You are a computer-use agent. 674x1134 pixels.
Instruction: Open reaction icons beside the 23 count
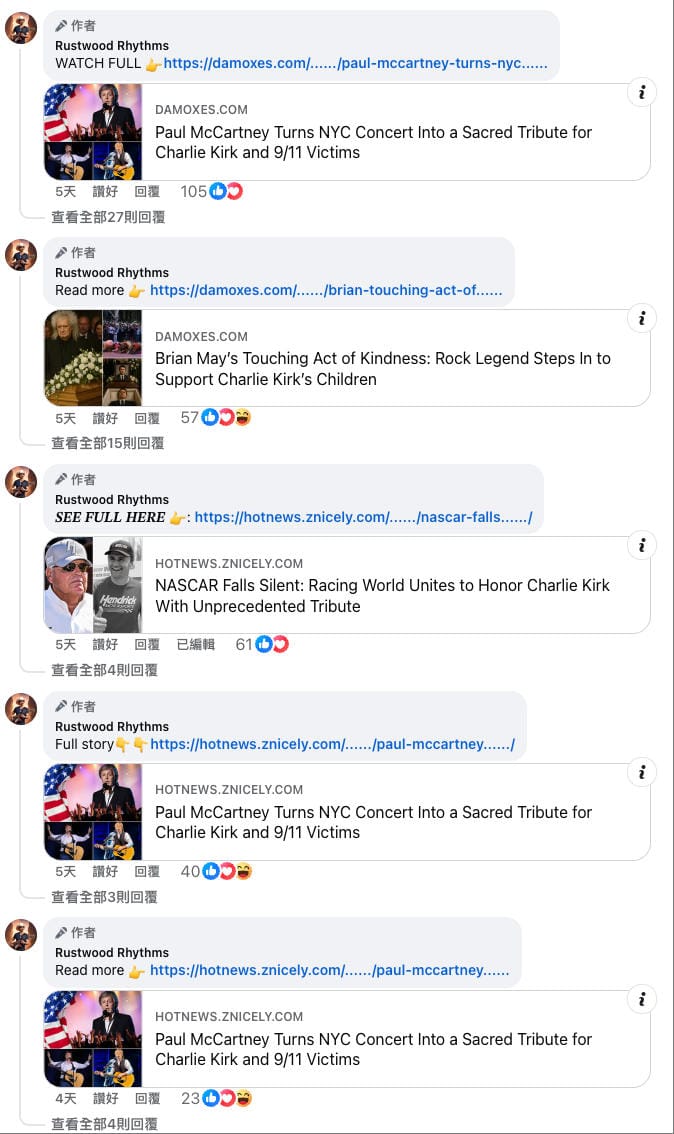point(226,1099)
